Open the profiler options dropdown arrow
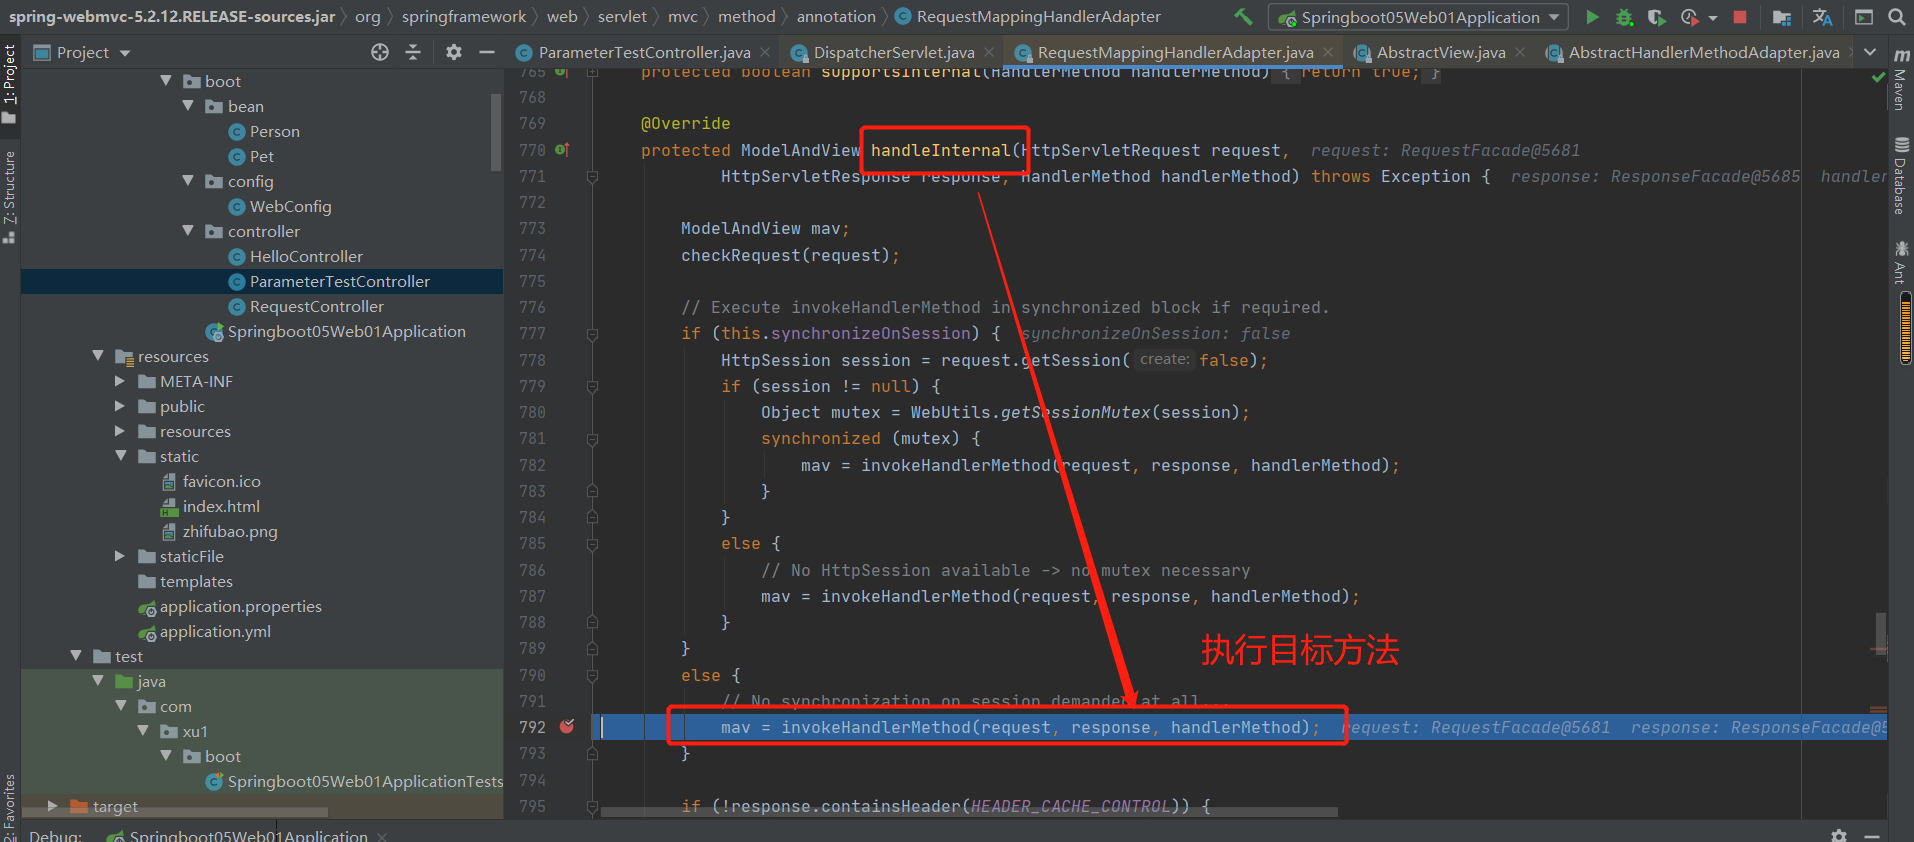The image size is (1914, 842). point(1712,18)
